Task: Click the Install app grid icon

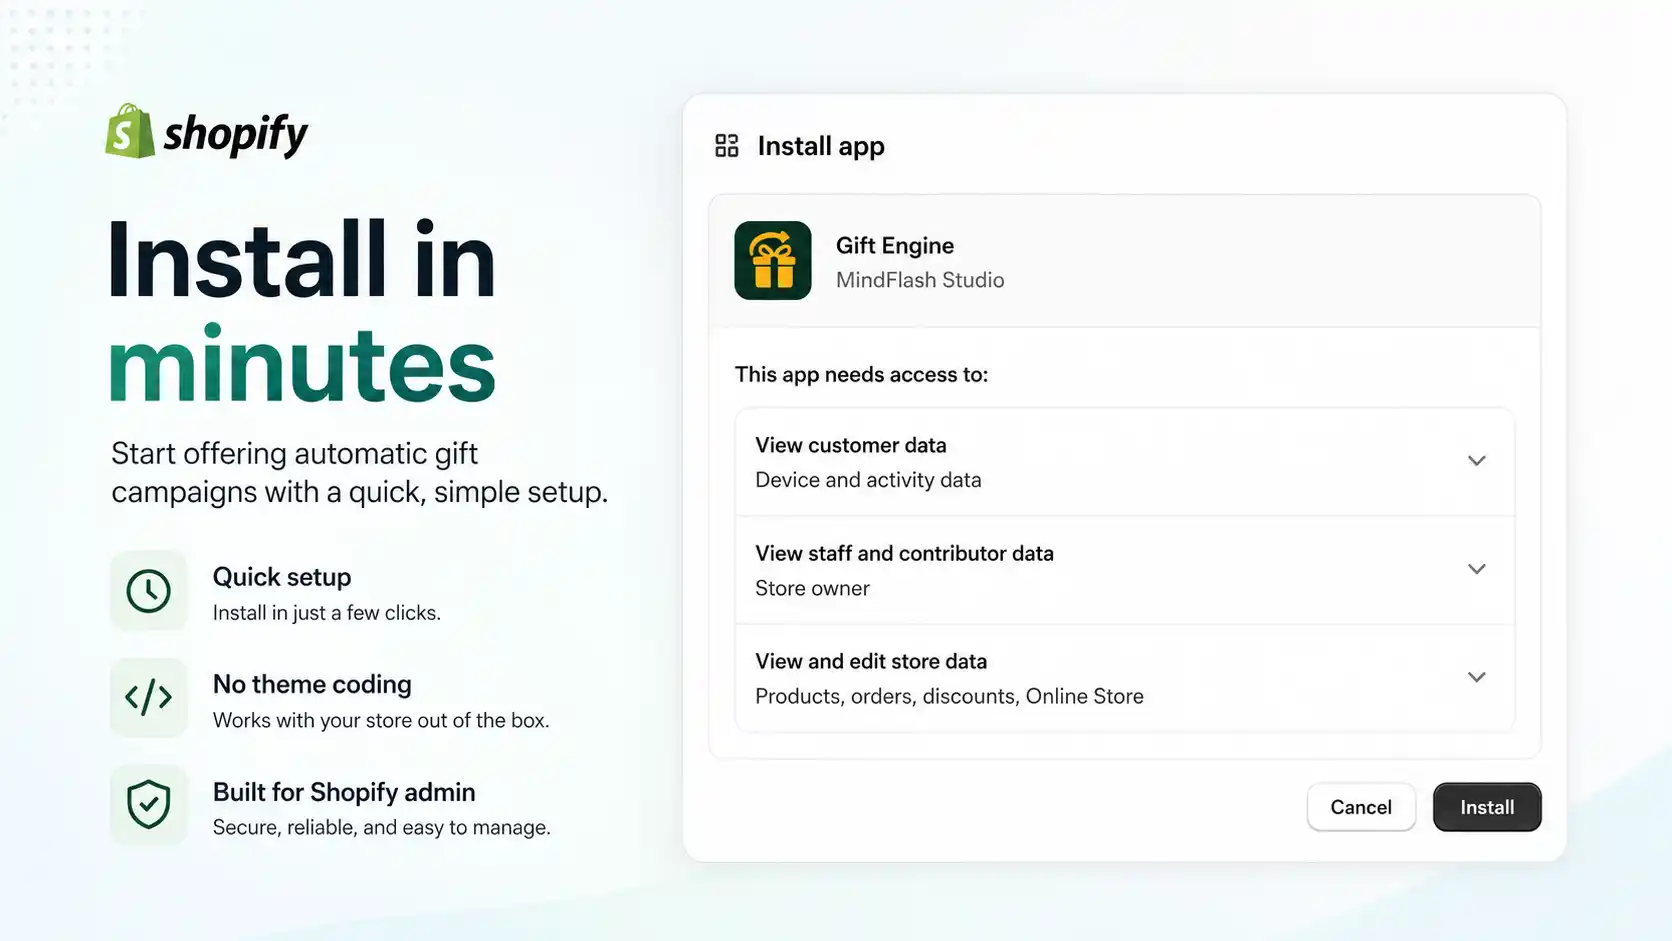Action: pos(727,146)
